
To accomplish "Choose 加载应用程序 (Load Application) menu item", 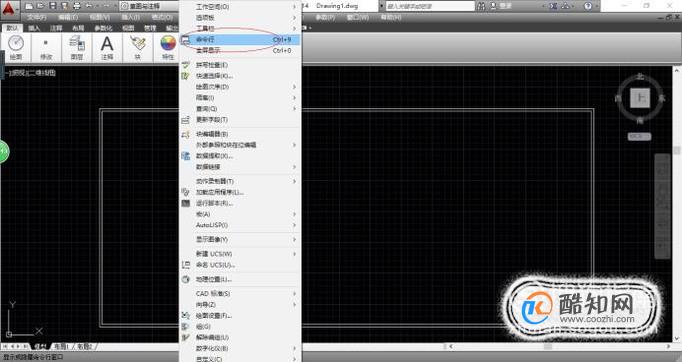I will [240, 192].
